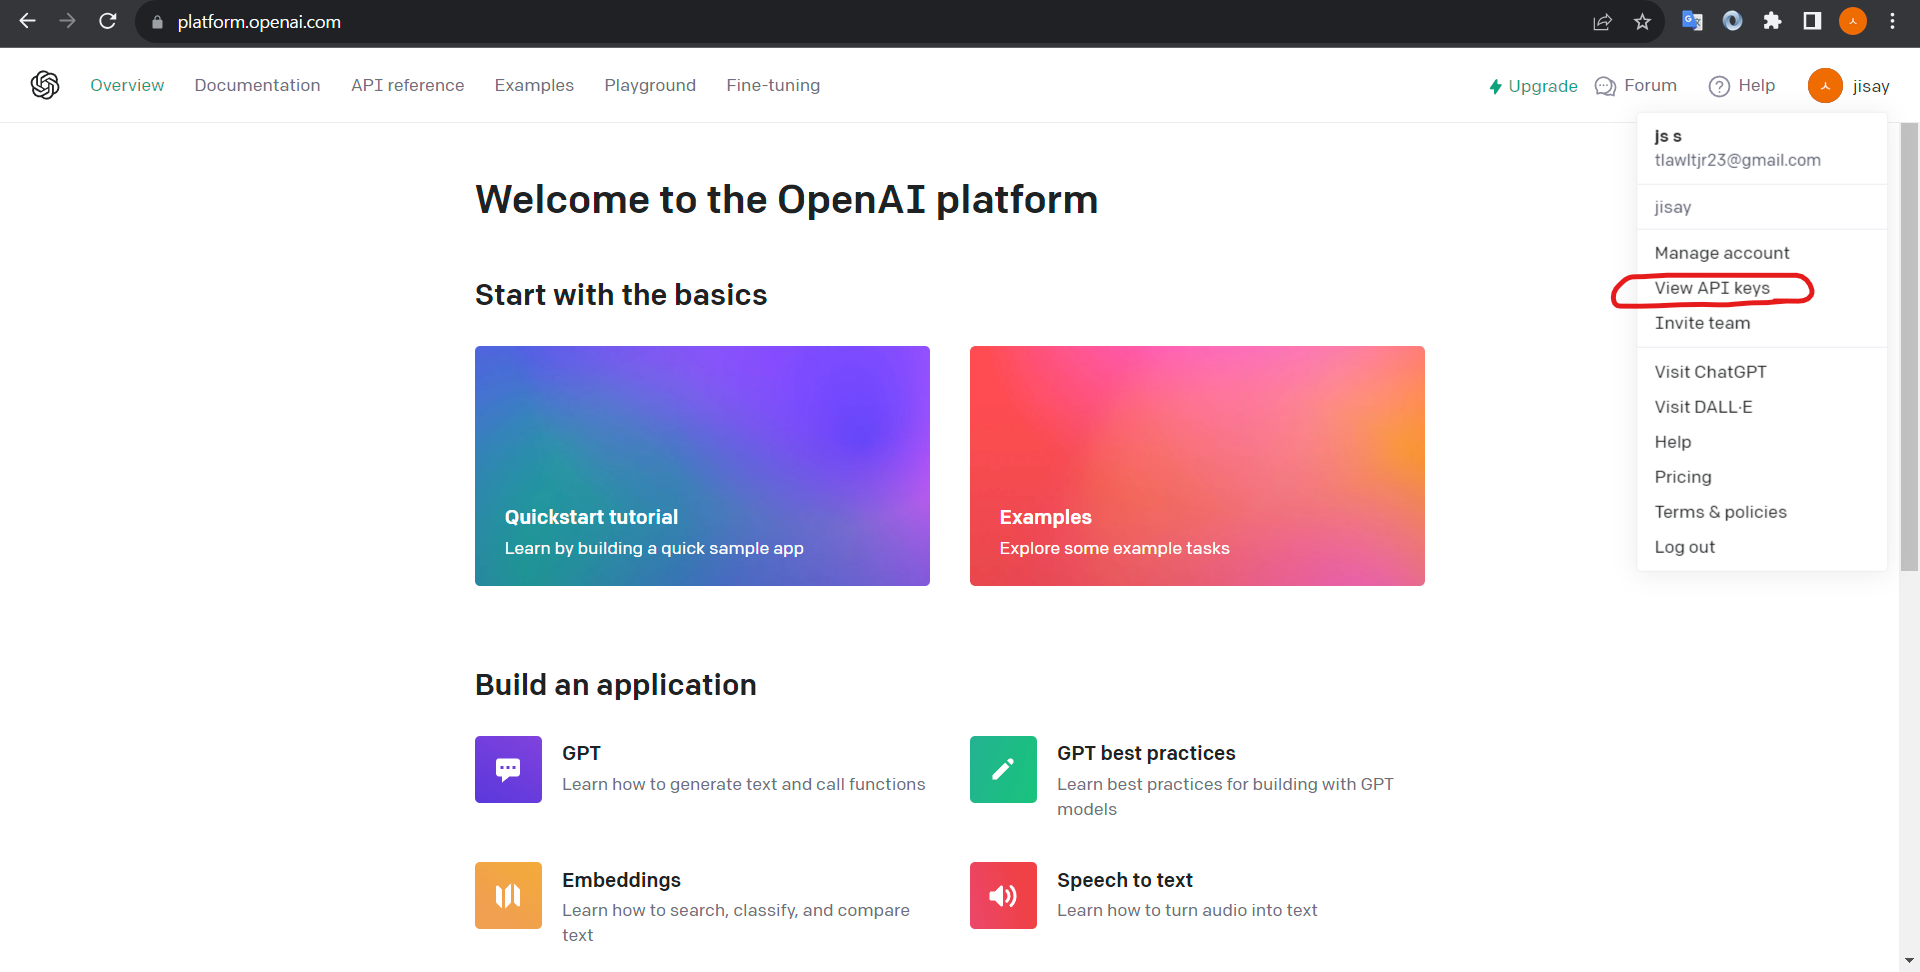This screenshot has width=1920, height=972.
Task: Reload the page with the refresh icon
Action: click(108, 21)
